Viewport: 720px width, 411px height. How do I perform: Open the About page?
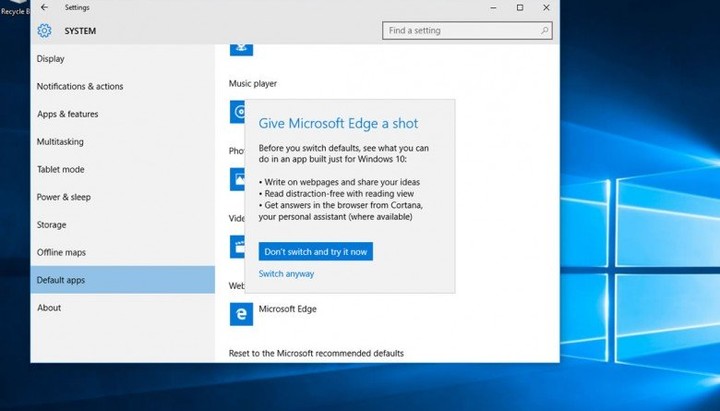pos(49,308)
